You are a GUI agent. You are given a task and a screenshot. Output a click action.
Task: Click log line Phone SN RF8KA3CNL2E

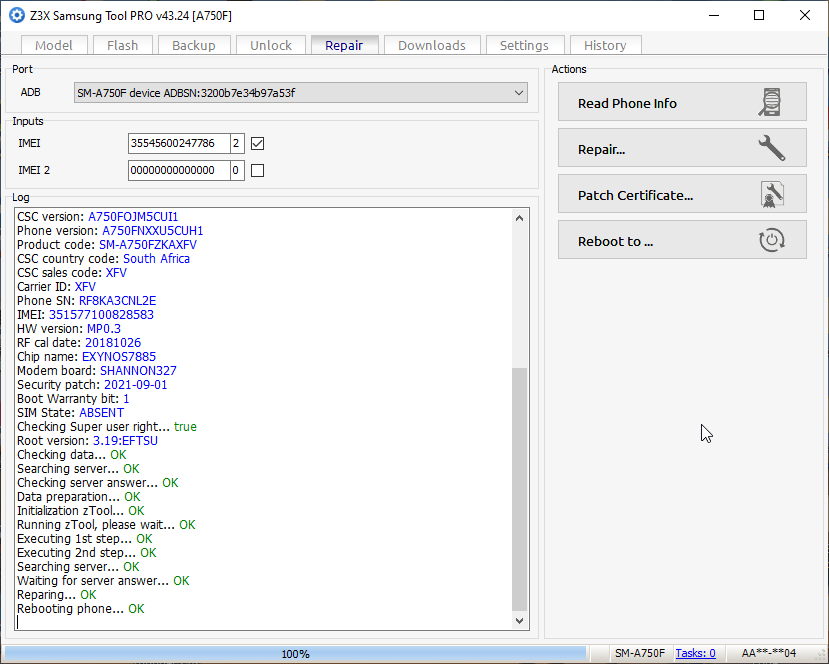[87, 301]
